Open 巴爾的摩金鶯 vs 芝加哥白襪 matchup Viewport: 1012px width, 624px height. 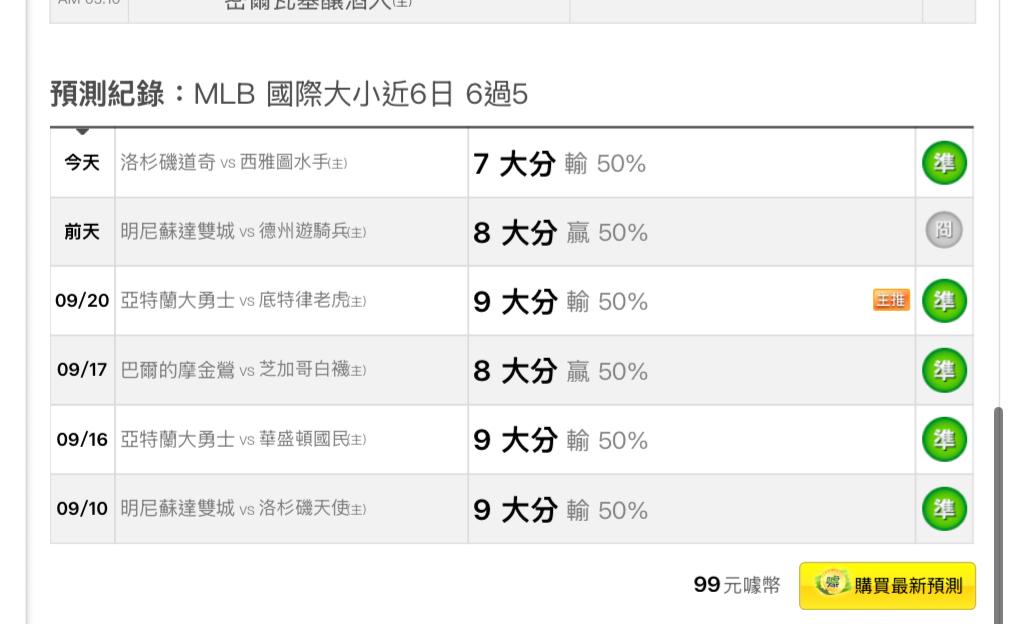(x=243, y=371)
